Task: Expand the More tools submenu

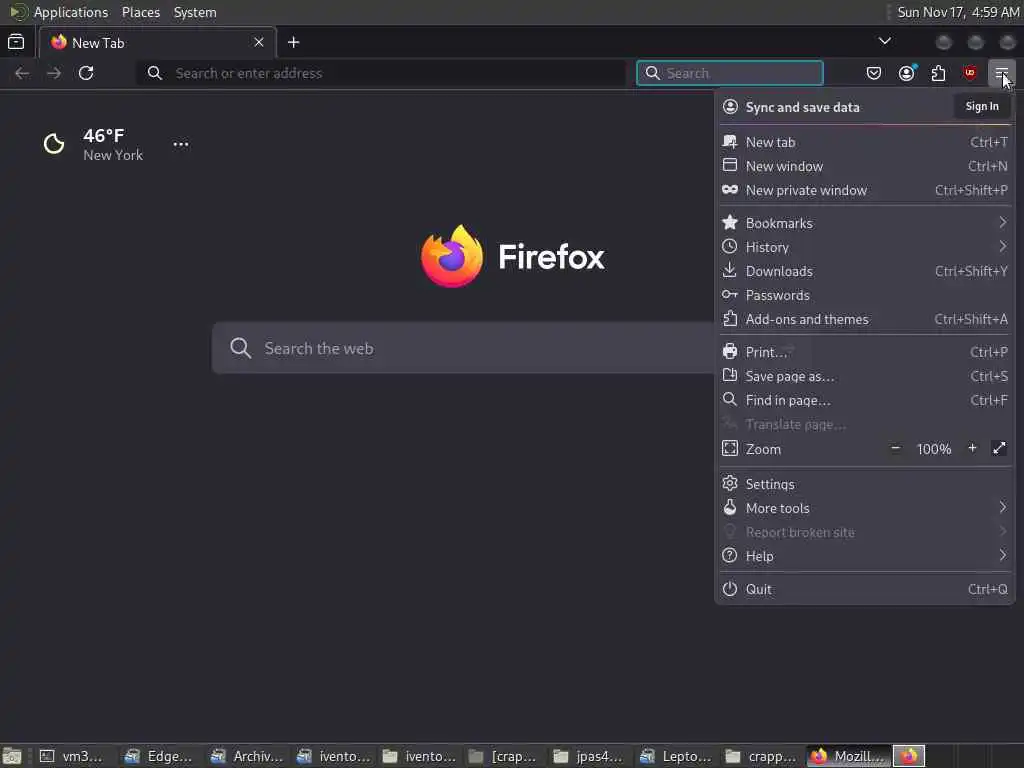Action: tap(865, 508)
